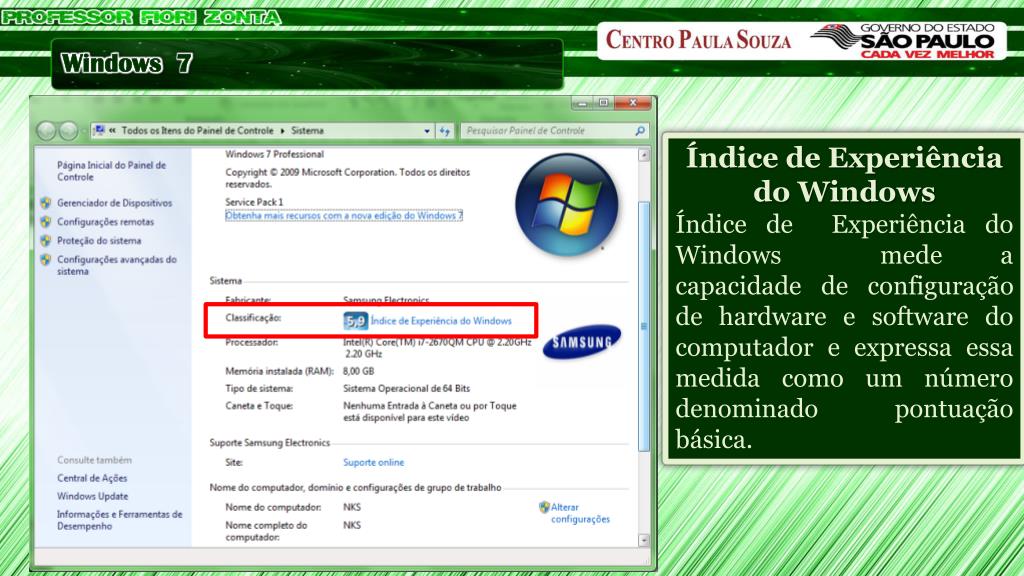Click the Classificação label
1024x576 pixels.
253,318
